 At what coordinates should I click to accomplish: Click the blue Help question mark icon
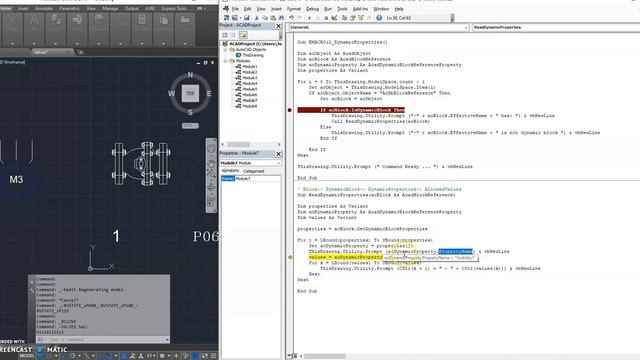tap(379, 18)
